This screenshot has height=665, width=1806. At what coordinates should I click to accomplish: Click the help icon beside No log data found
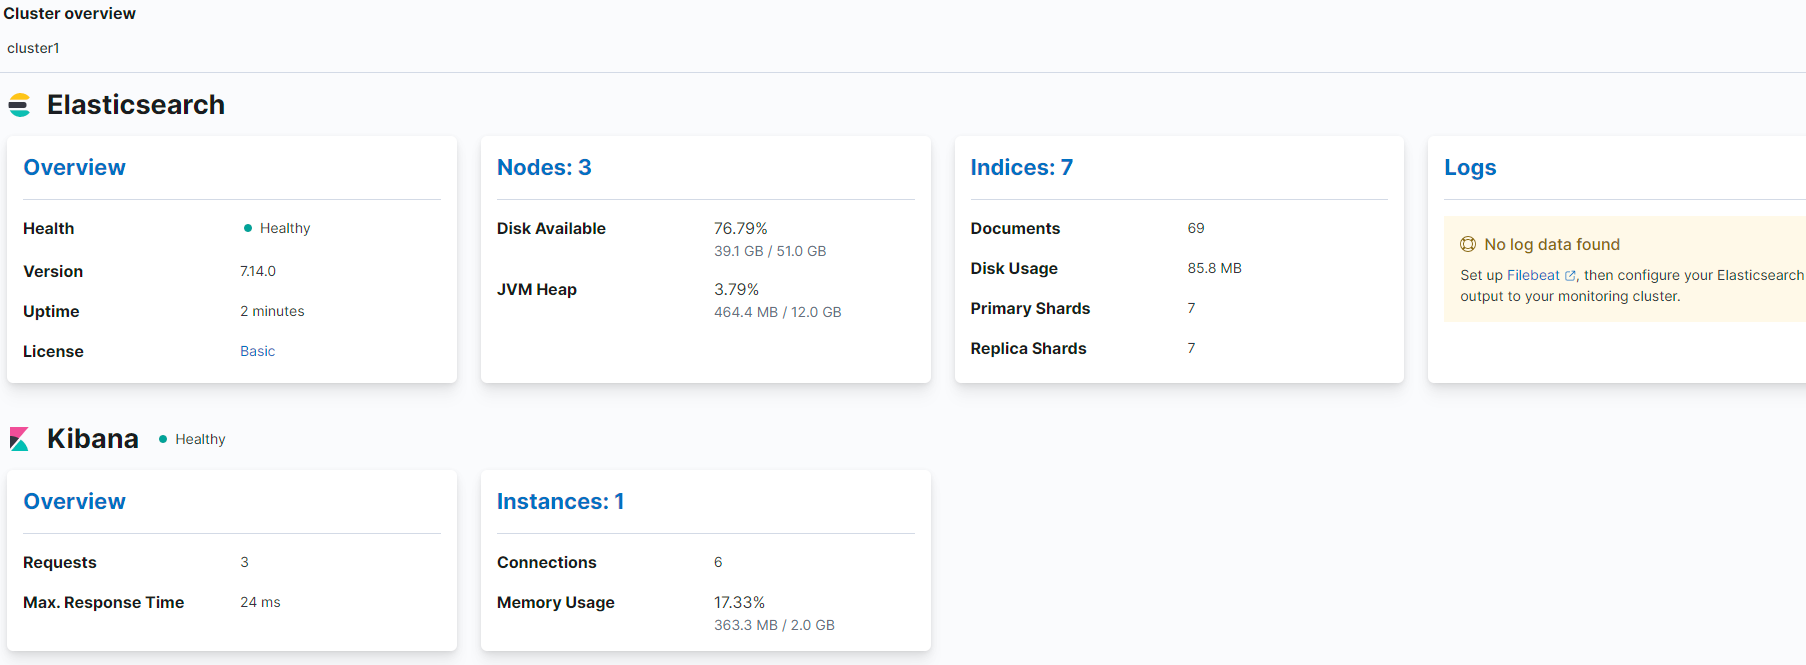(x=1468, y=244)
